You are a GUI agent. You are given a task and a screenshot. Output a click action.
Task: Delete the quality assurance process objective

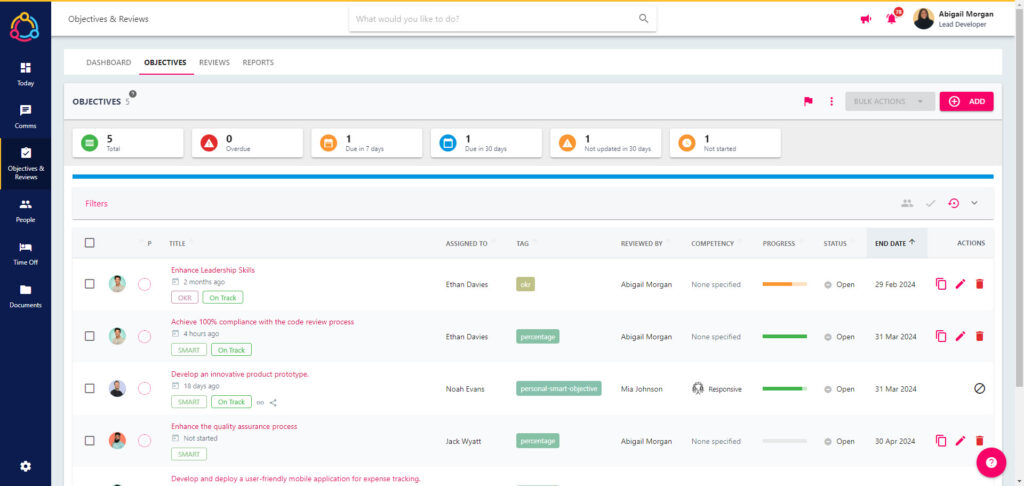tap(979, 441)
